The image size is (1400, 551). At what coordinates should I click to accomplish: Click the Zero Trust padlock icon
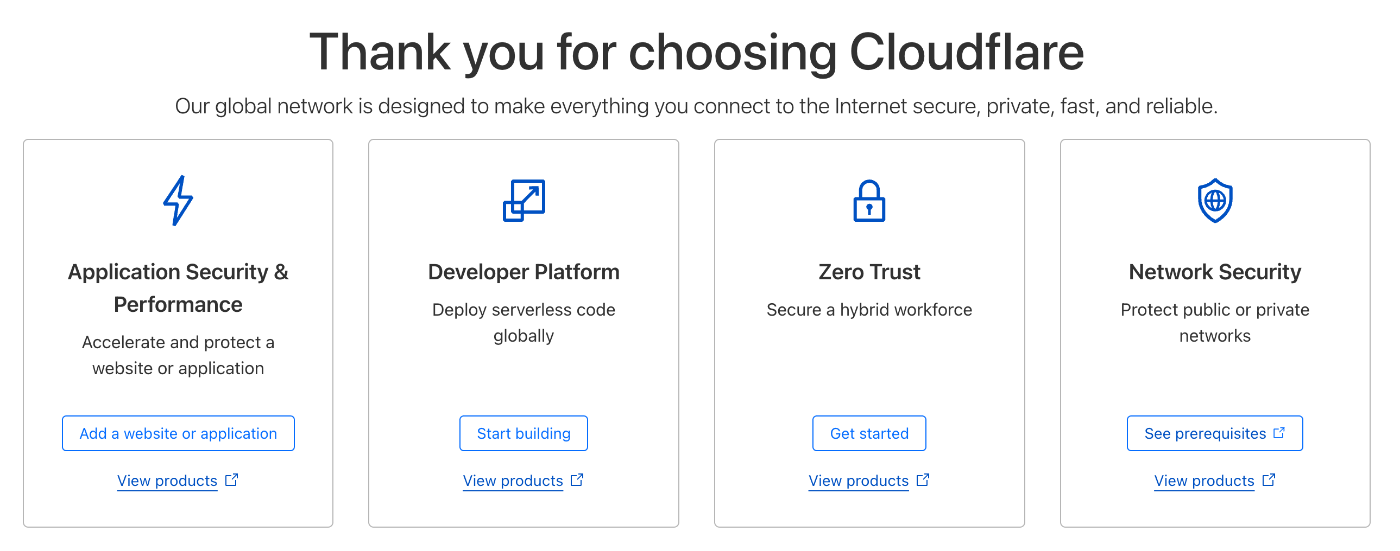[869, 200]
